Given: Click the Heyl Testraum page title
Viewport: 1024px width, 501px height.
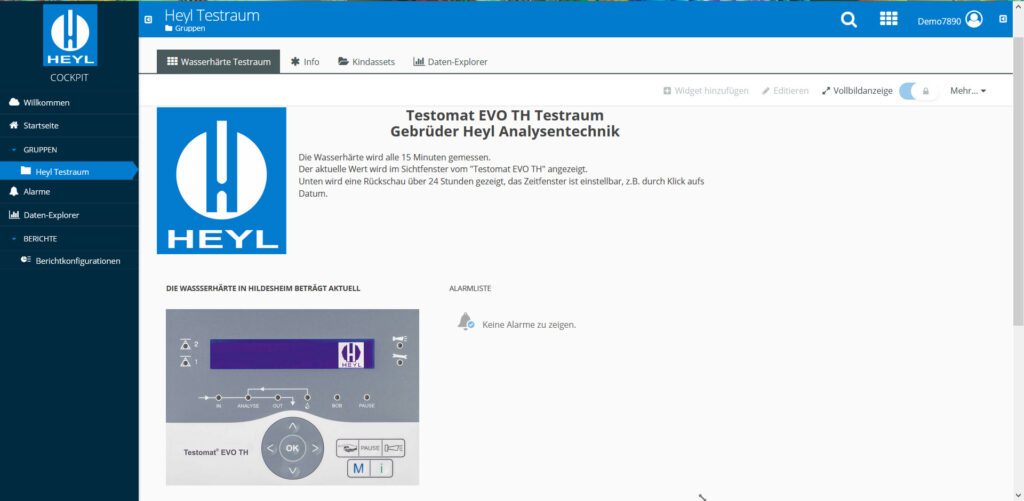Looking at the screenshot, I should 212,15.
